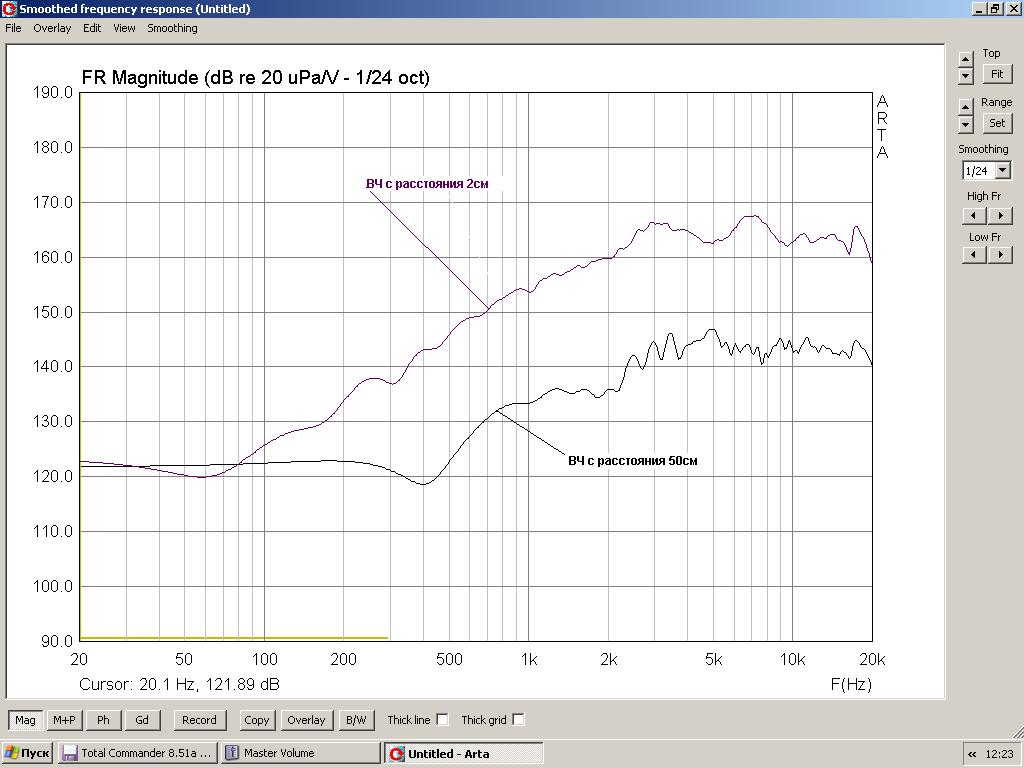Move High Fr limit right
The image size is (1024, 768).
(1000, 216)
